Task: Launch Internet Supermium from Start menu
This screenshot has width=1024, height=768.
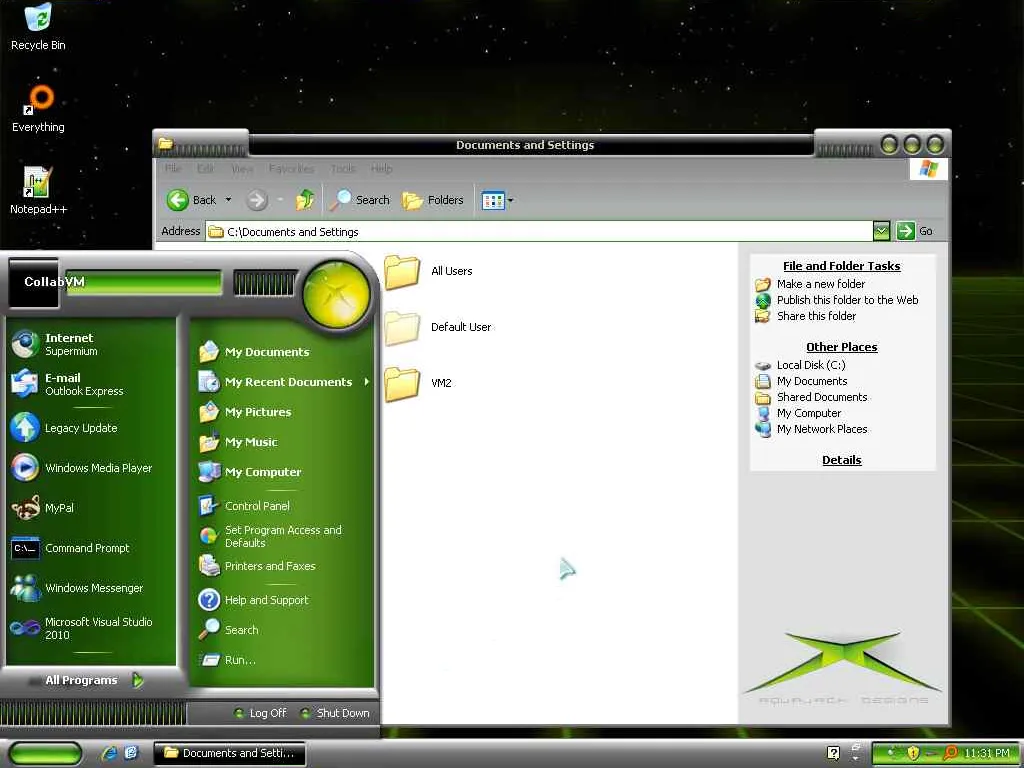Action: 91,344
